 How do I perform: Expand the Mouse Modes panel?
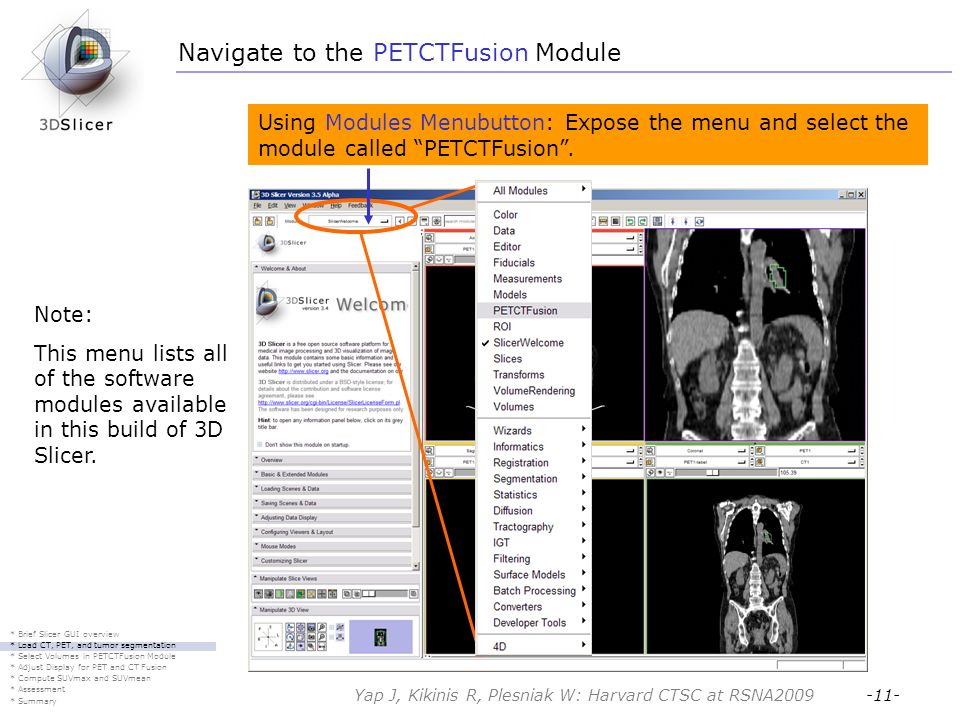coord(332,546)
